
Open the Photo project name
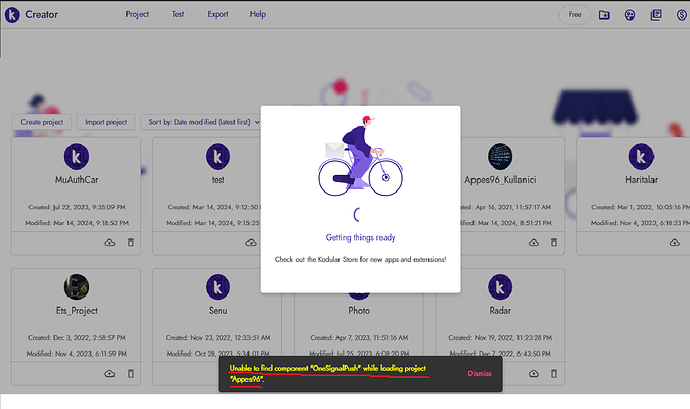tap(359, 310)
